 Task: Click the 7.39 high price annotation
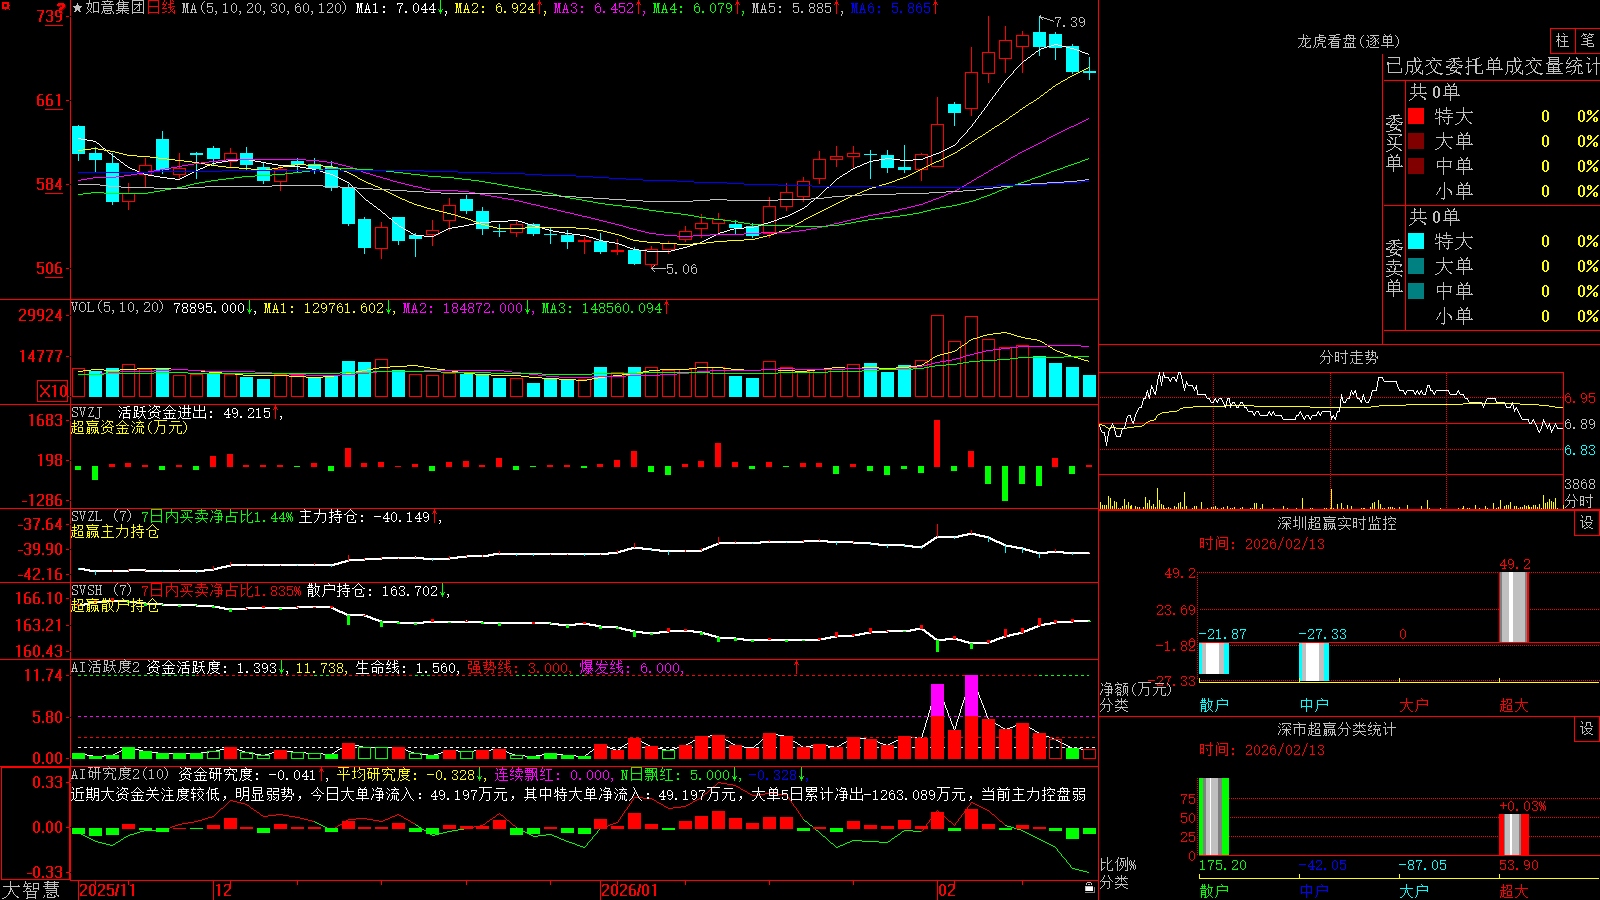click(x=1070, y=22)
